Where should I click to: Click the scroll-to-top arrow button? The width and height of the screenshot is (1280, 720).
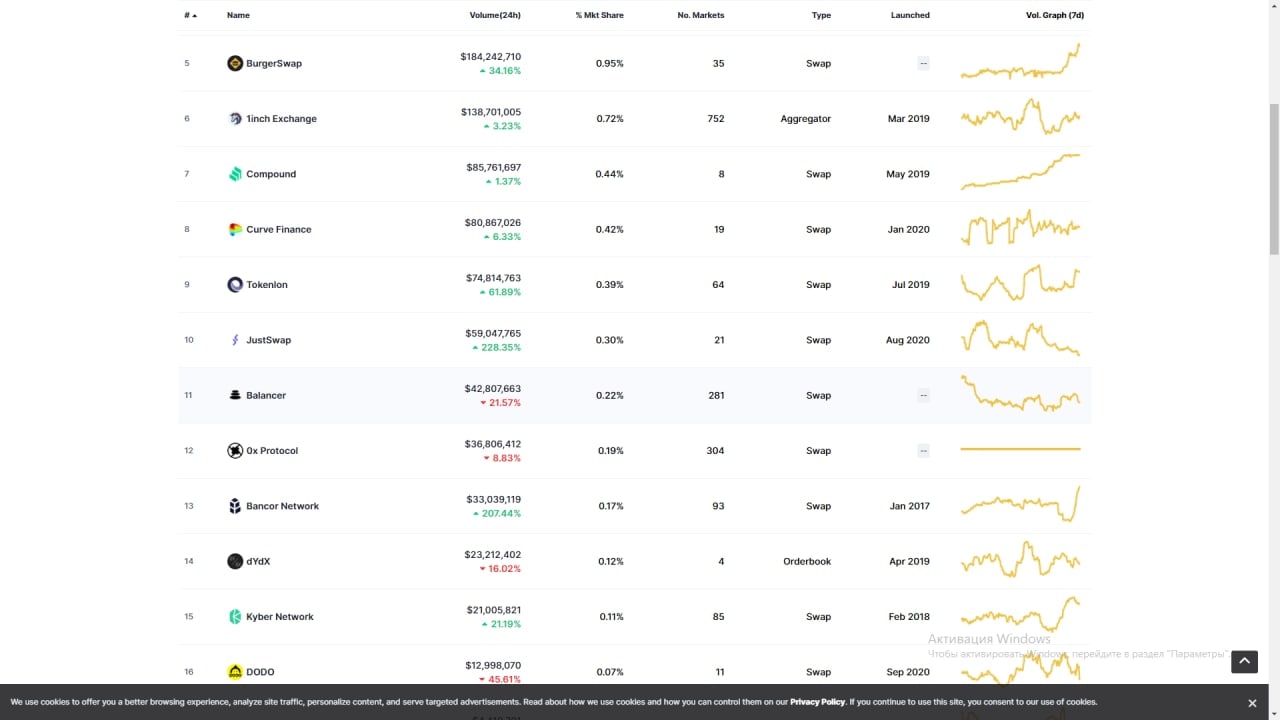(x=1244, y=661)
